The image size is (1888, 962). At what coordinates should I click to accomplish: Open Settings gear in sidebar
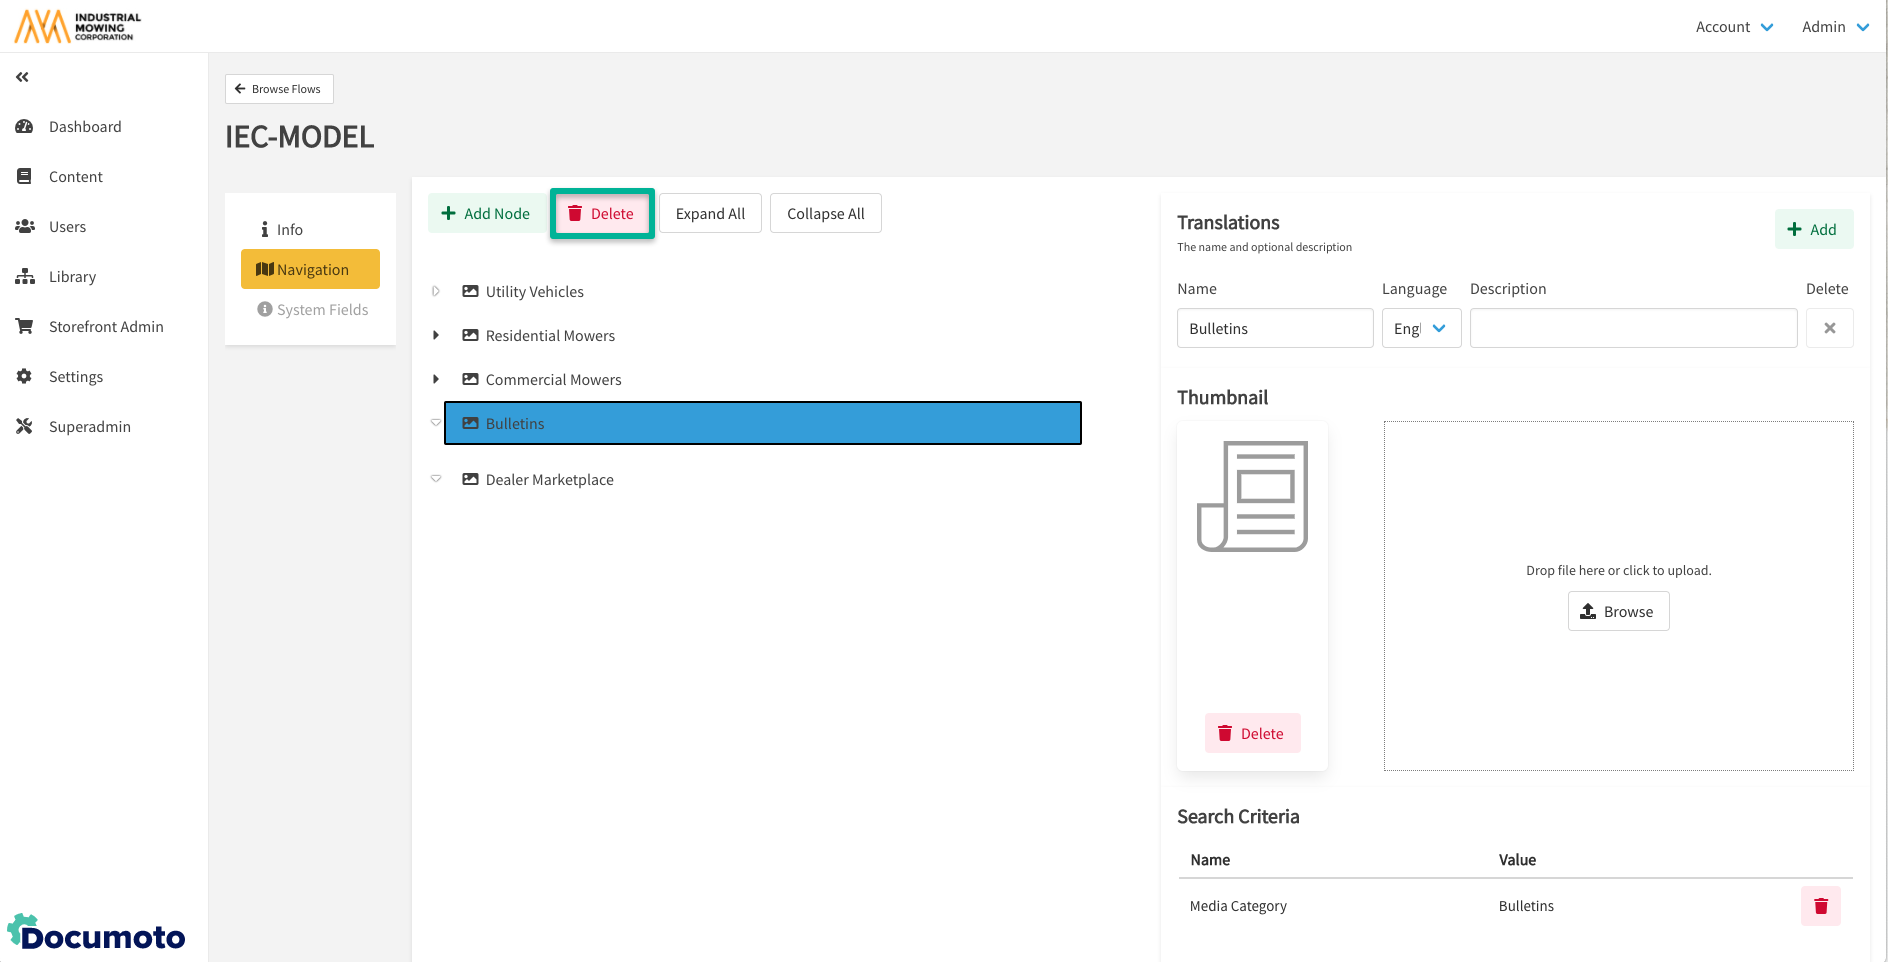pos(25,377)
